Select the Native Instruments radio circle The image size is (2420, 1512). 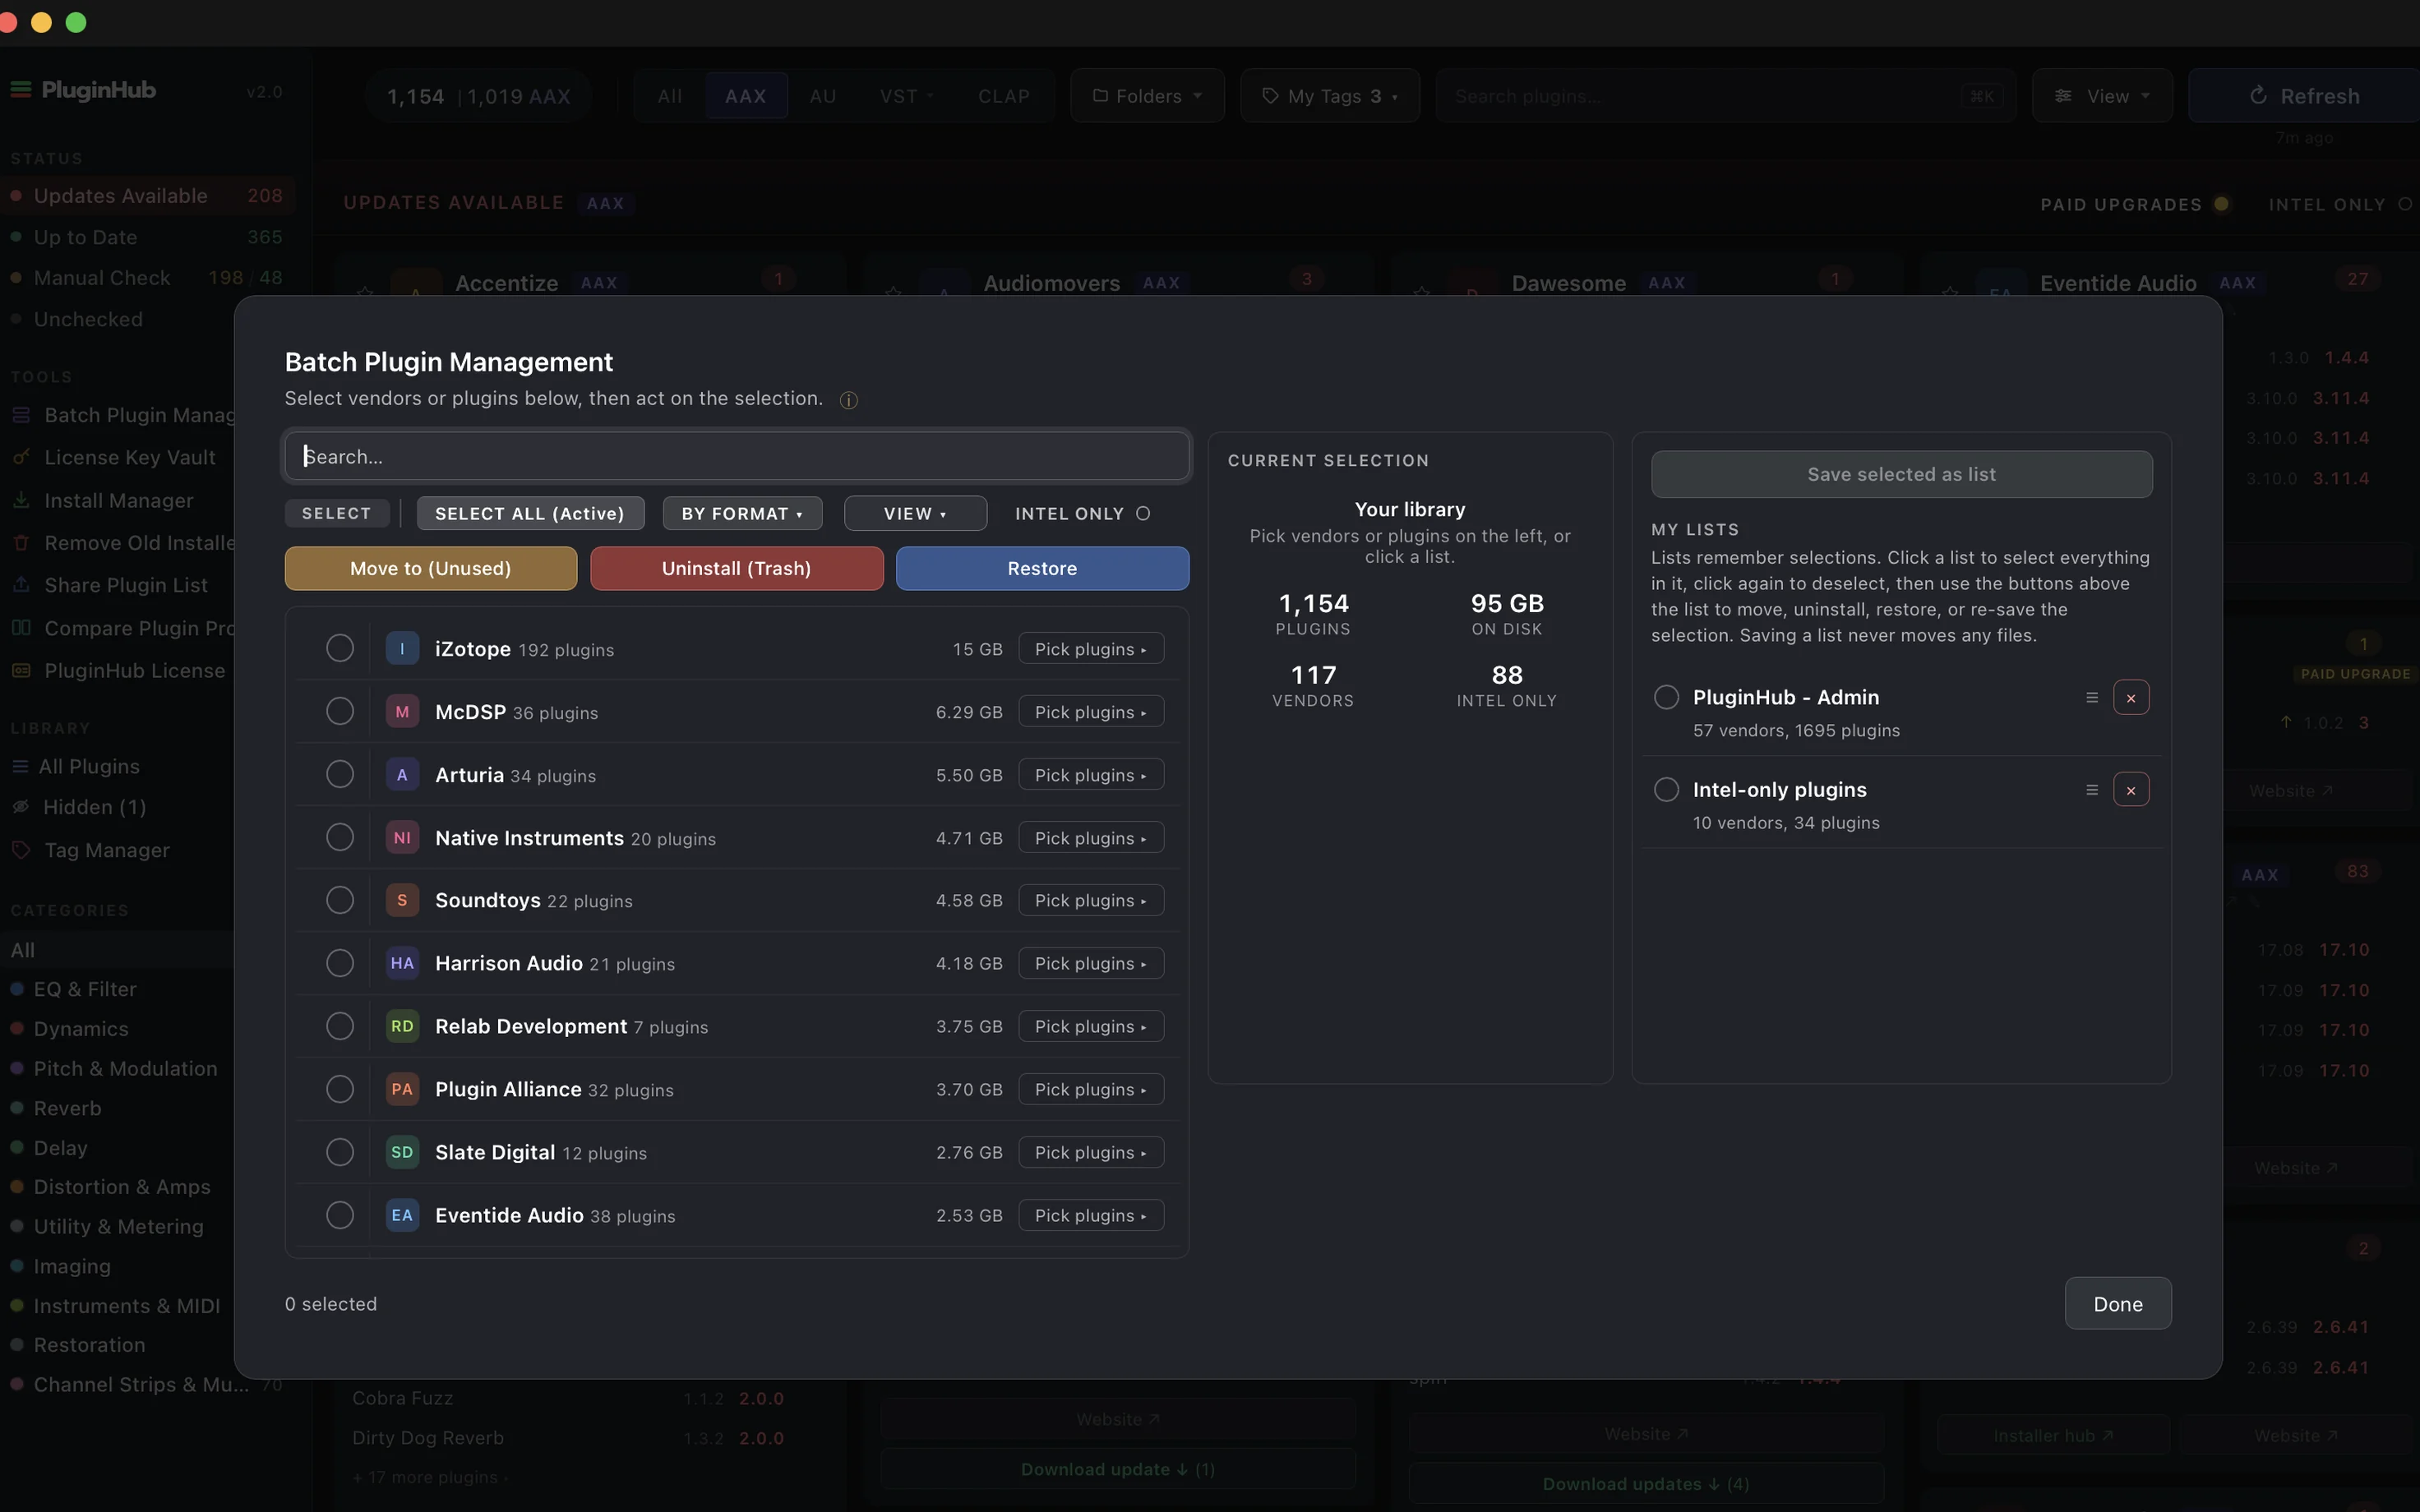click(340, 837)
